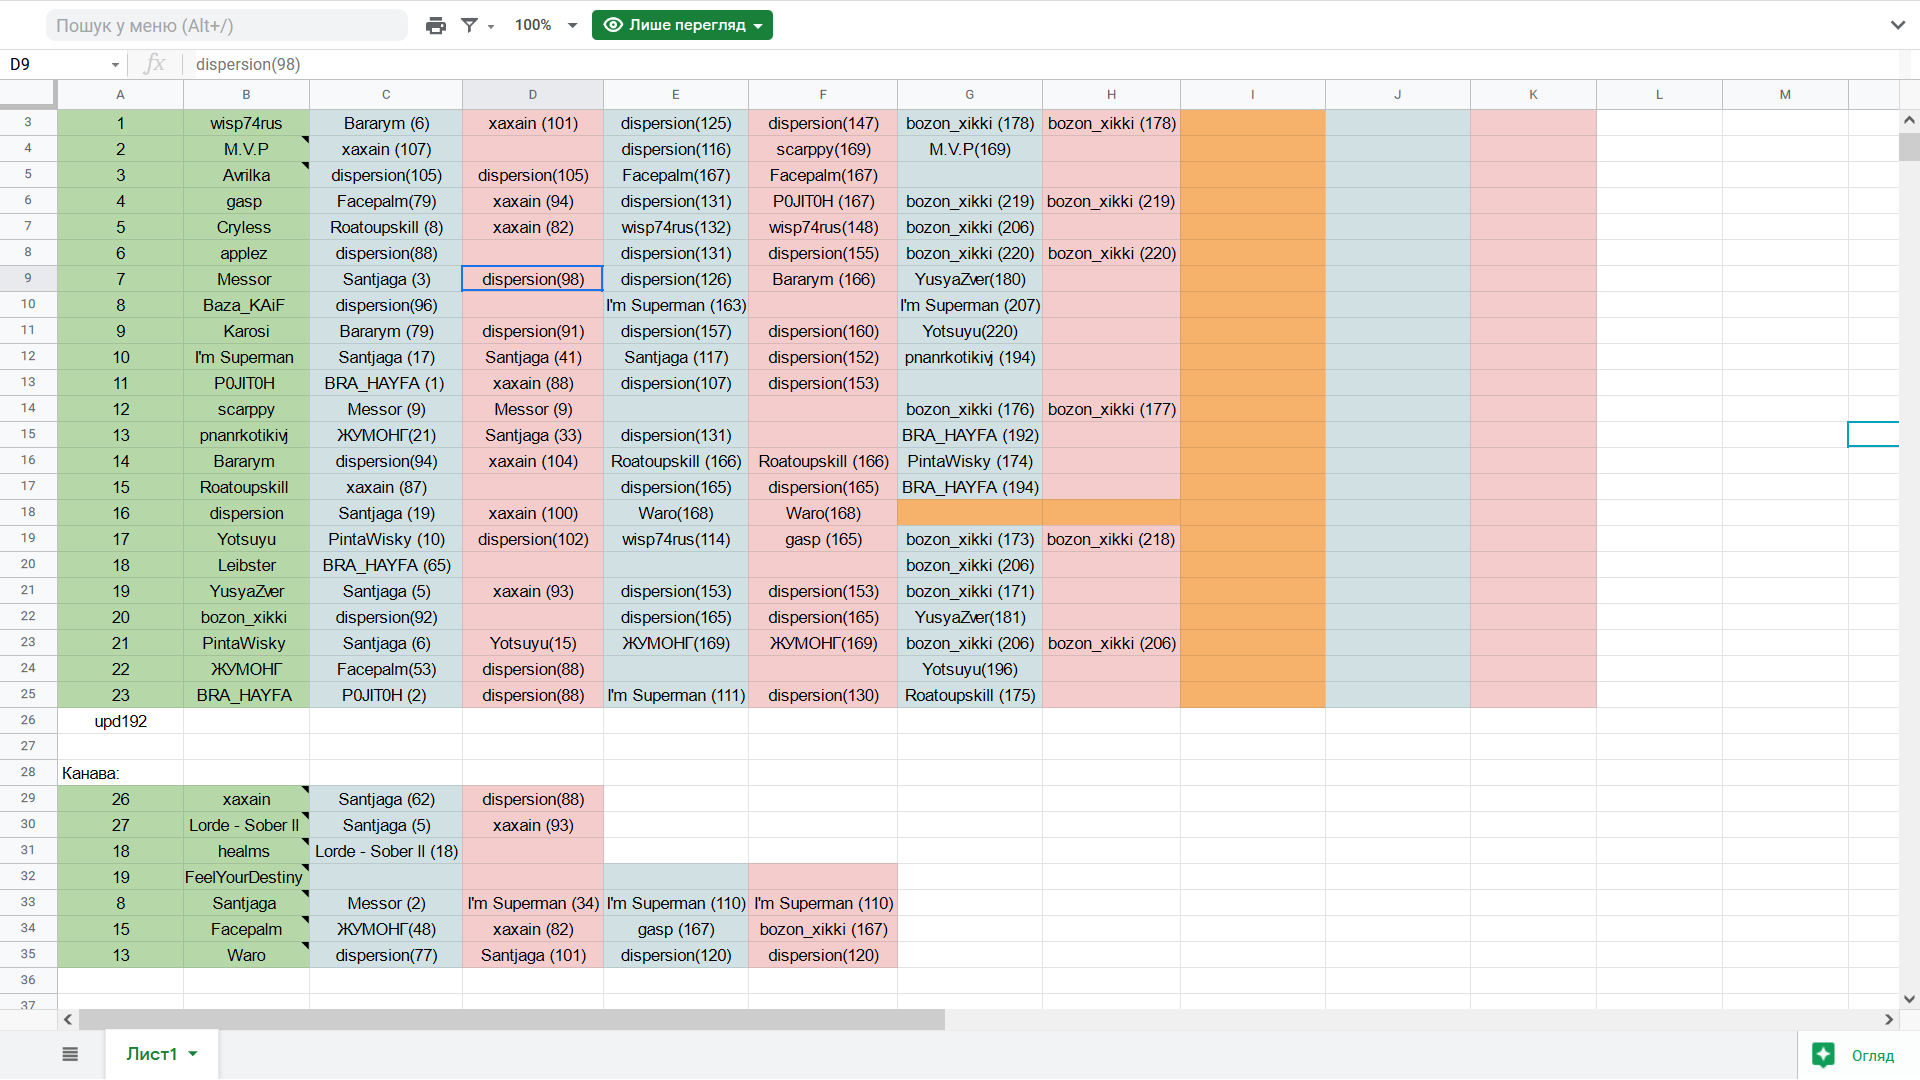Expand the top-right collapse chevron
The width and height of the screenshot is (1920, 1080).
1897,25
